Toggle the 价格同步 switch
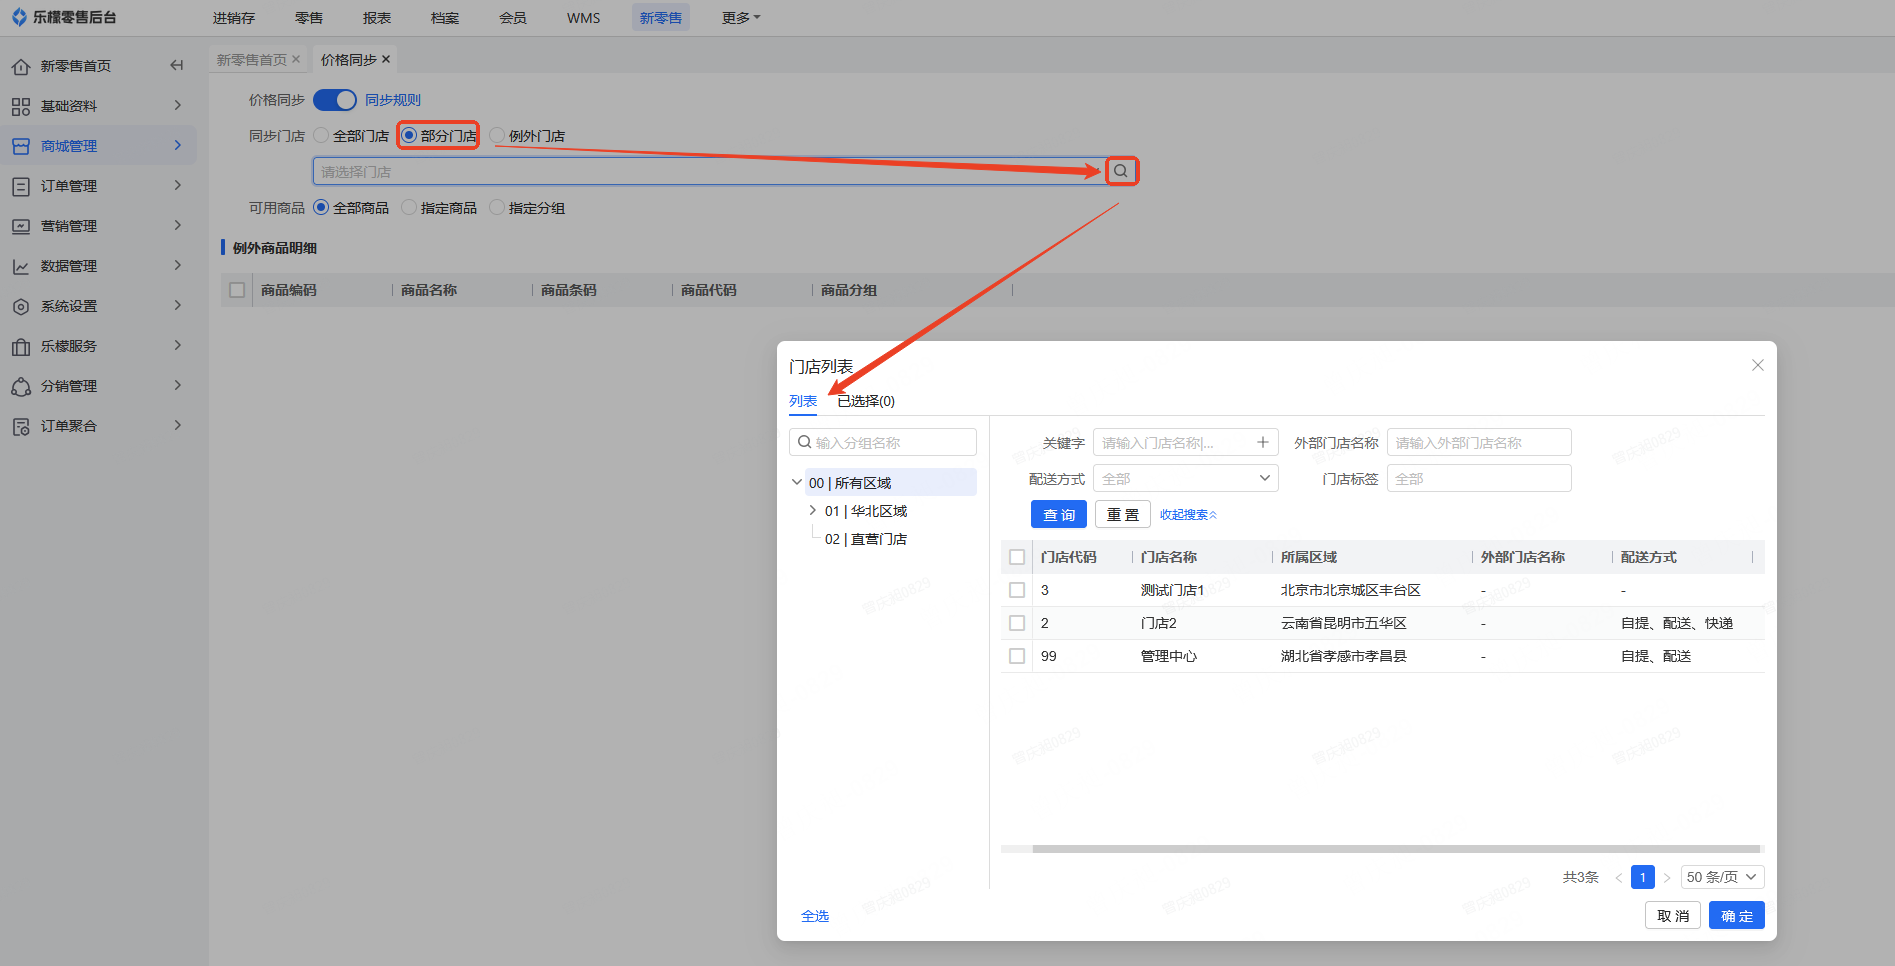Viewport: 1895px width, 966px height. [x=335, y=100]
